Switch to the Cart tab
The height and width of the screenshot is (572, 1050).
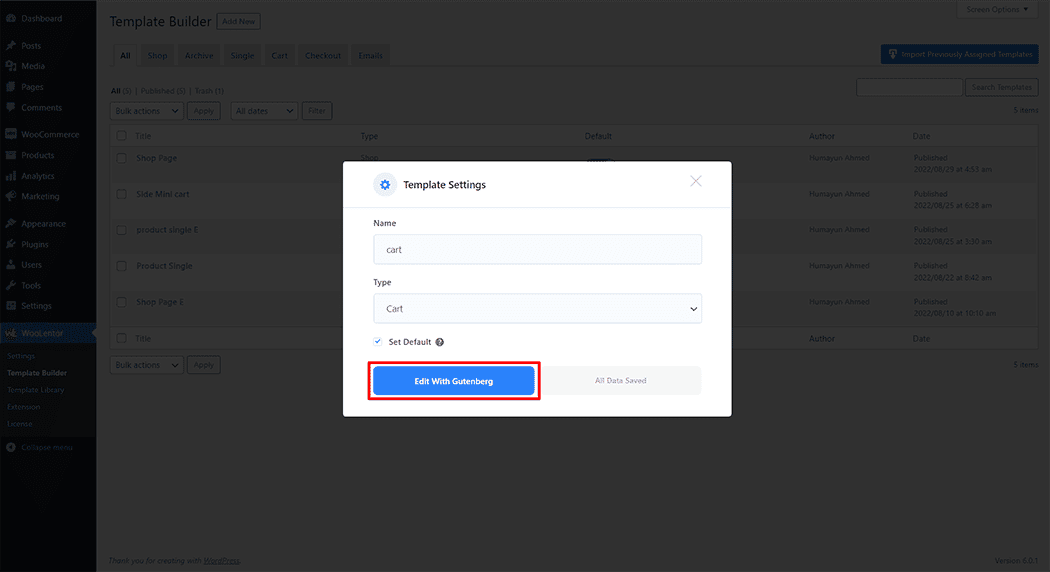(x=280, y=56)
